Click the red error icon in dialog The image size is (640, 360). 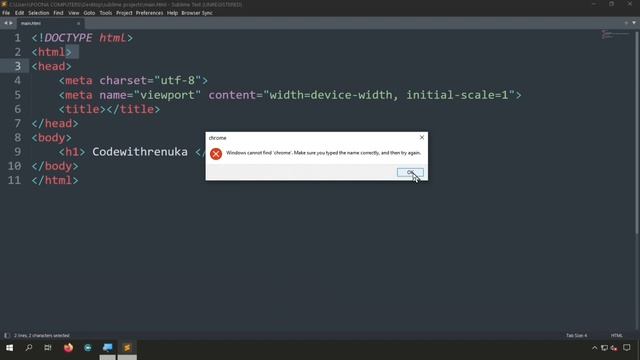click(216, 154)
